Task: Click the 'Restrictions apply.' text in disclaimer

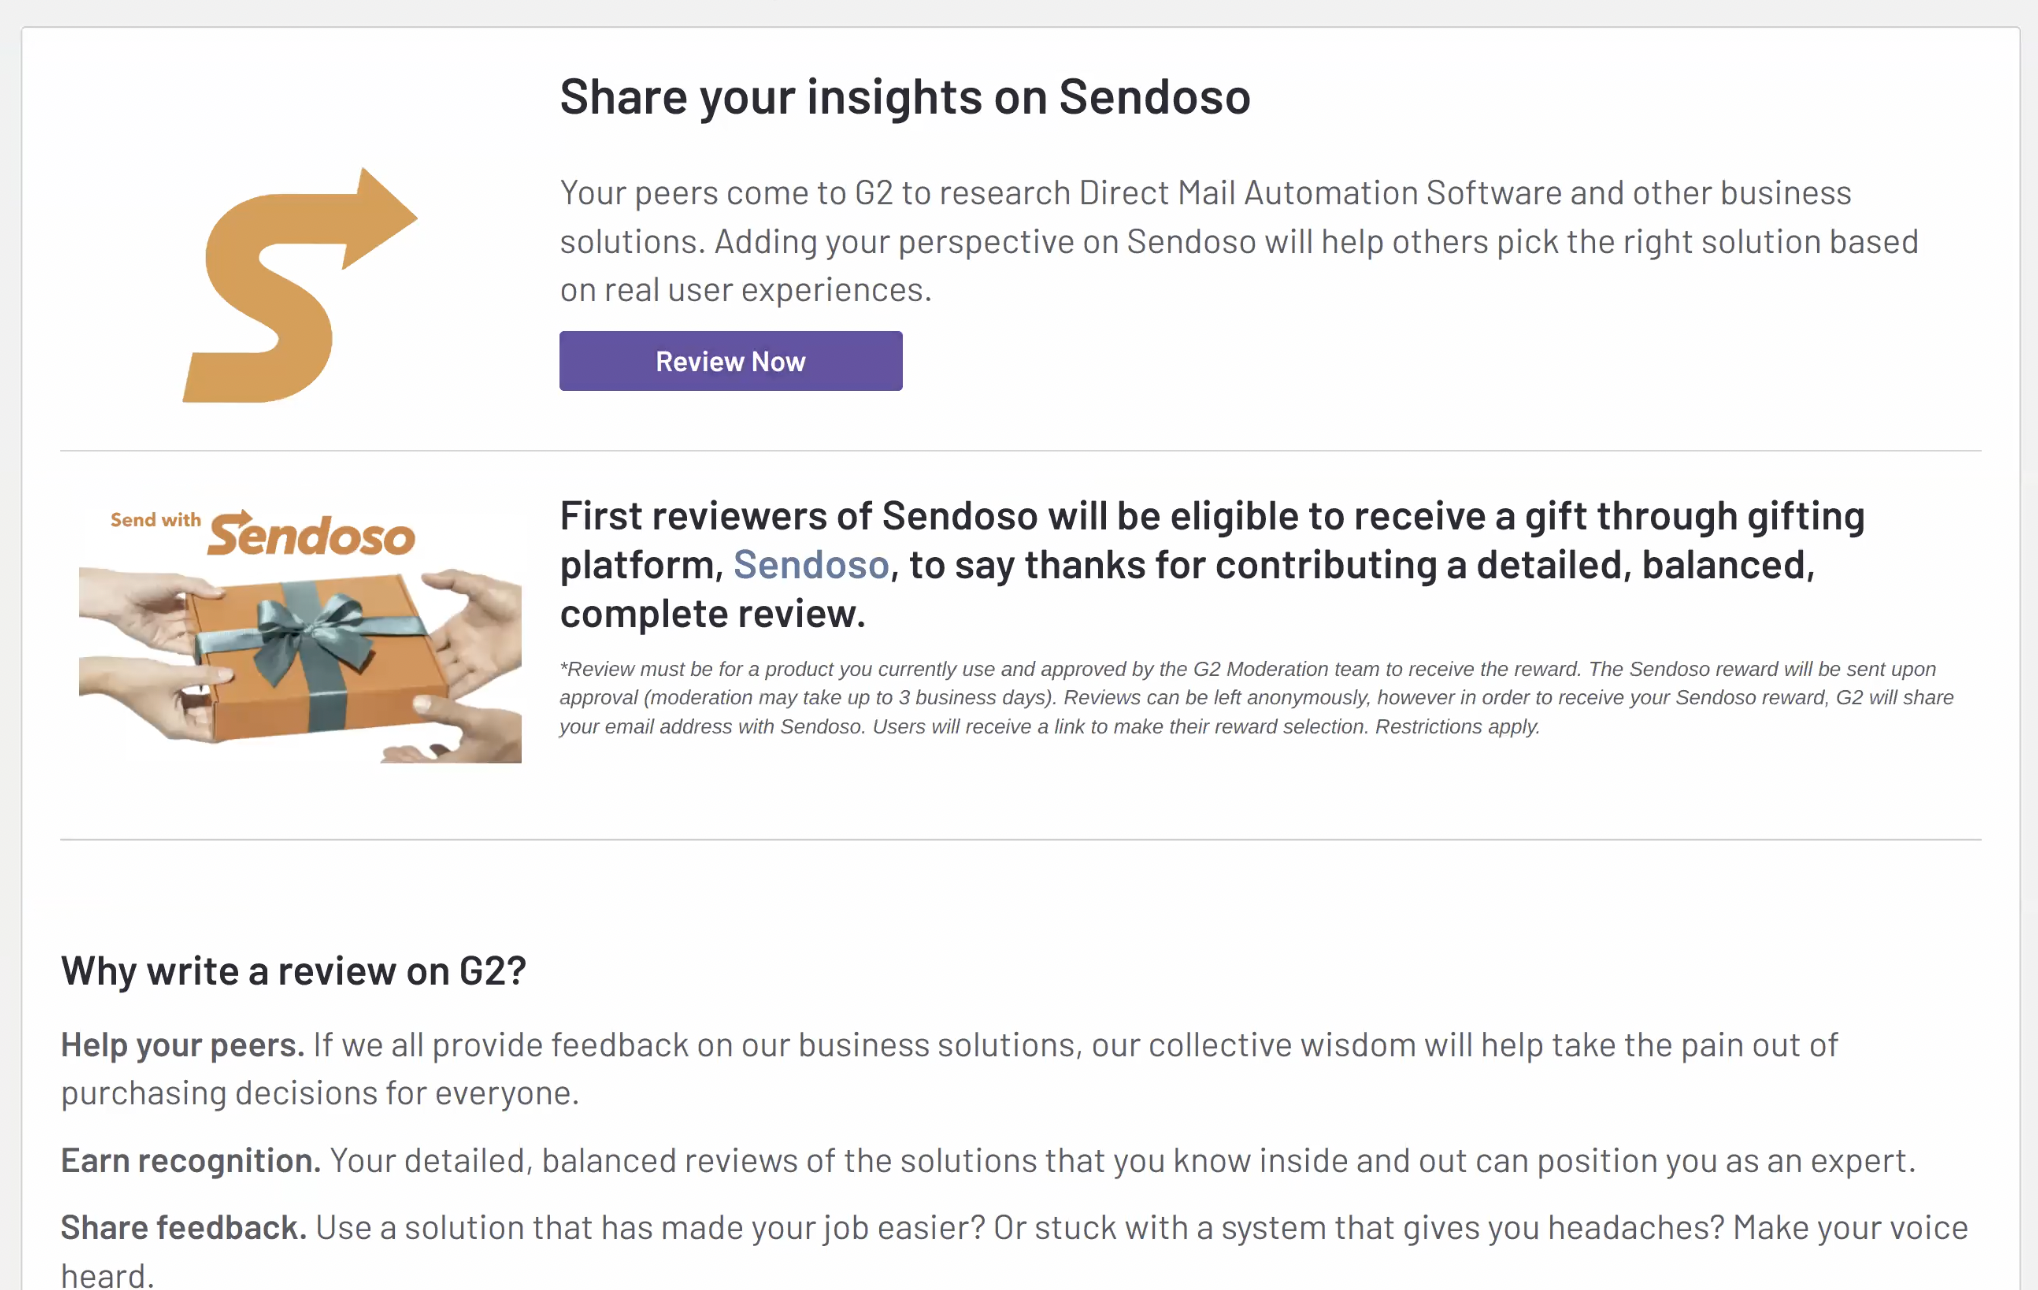Action: click(1457, 727)
